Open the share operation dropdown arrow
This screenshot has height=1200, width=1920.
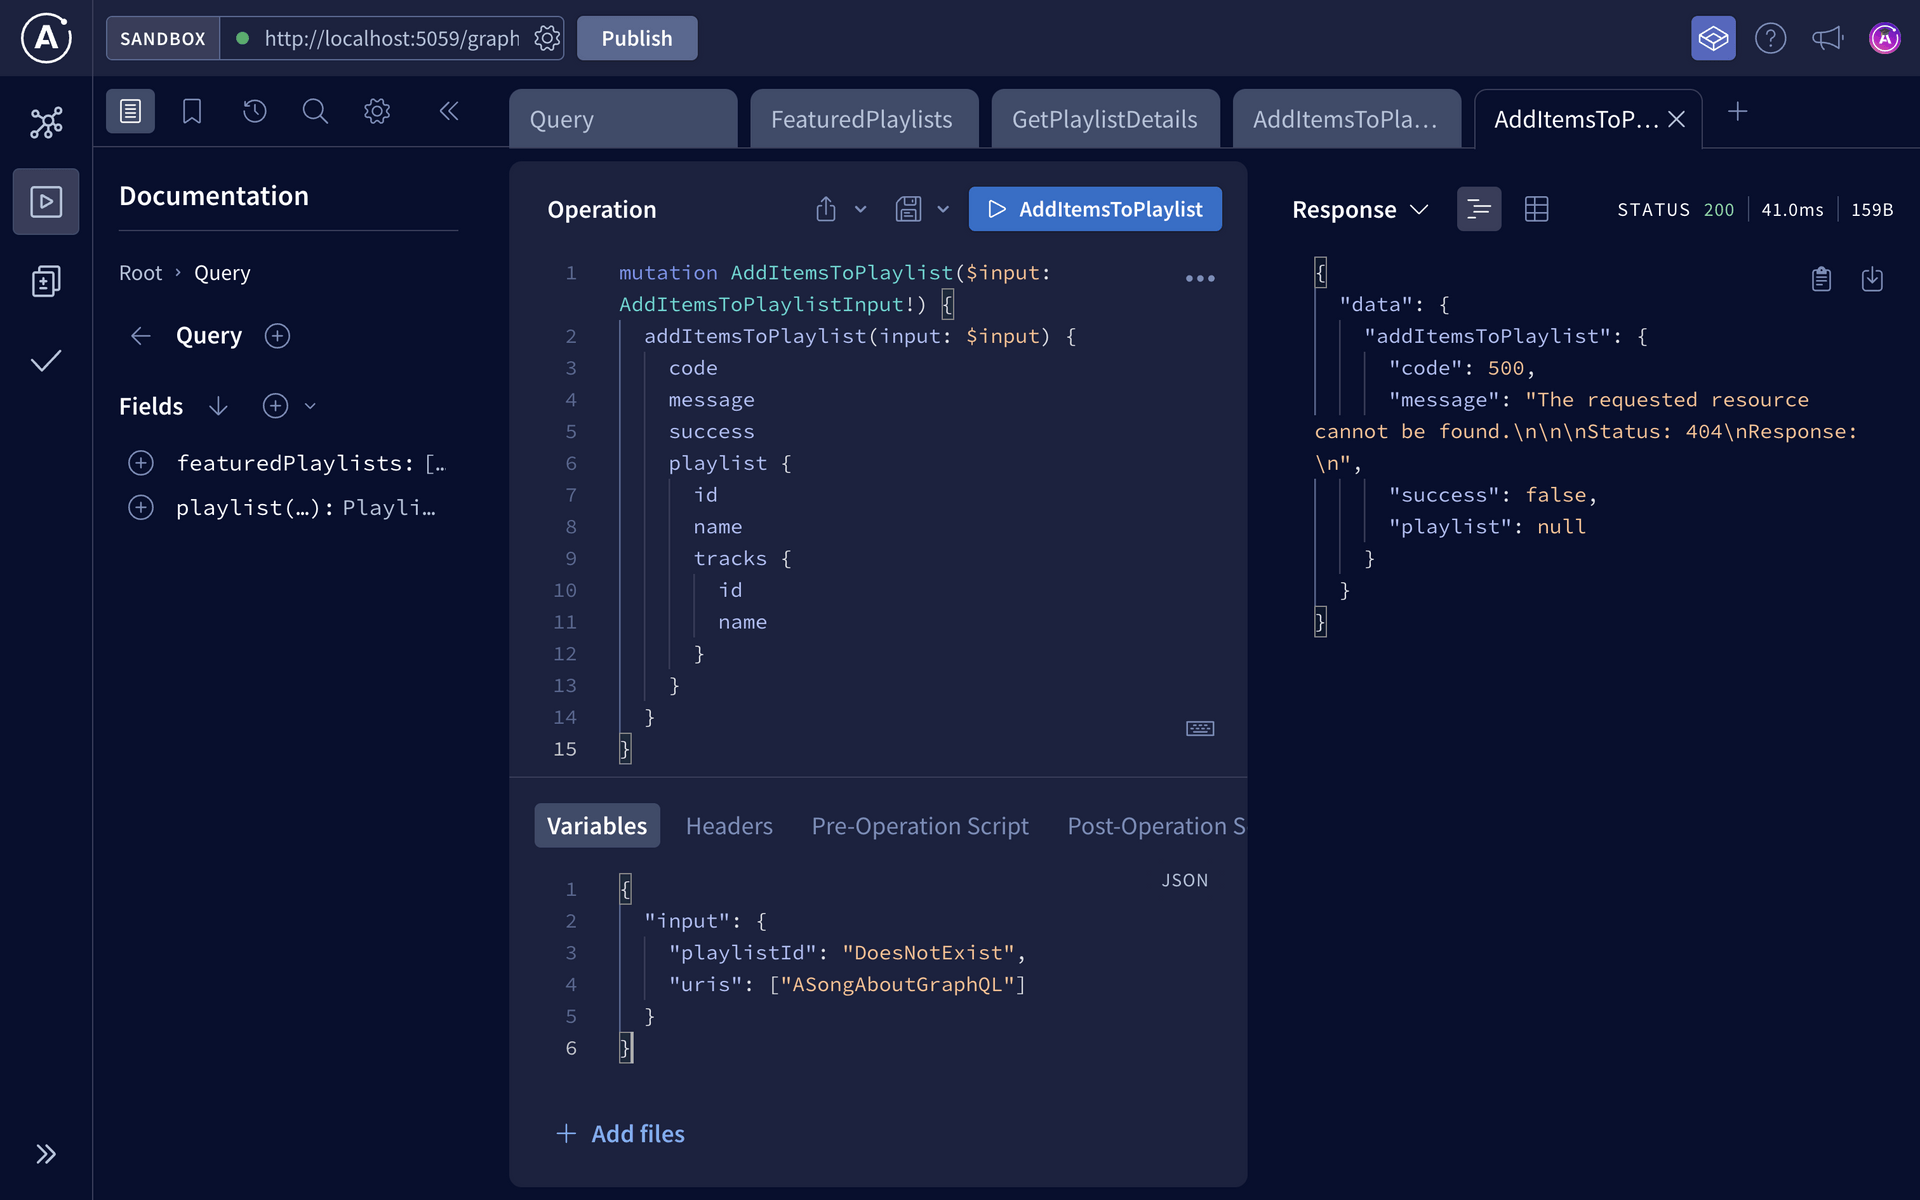coord(860,209)
